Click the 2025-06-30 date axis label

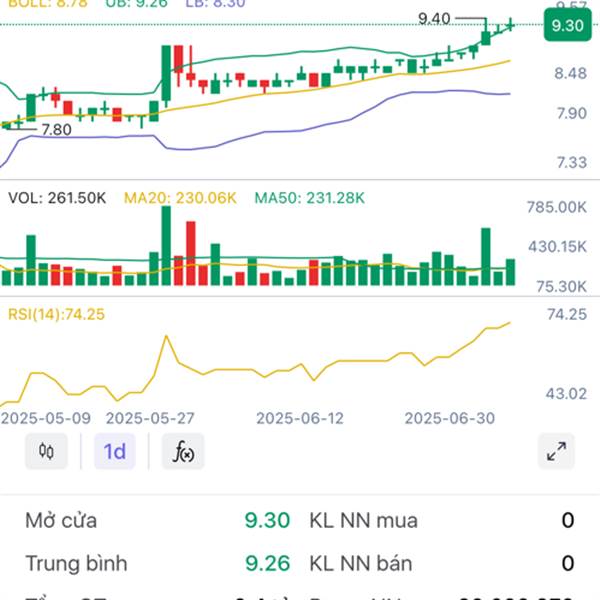[450, 418]
